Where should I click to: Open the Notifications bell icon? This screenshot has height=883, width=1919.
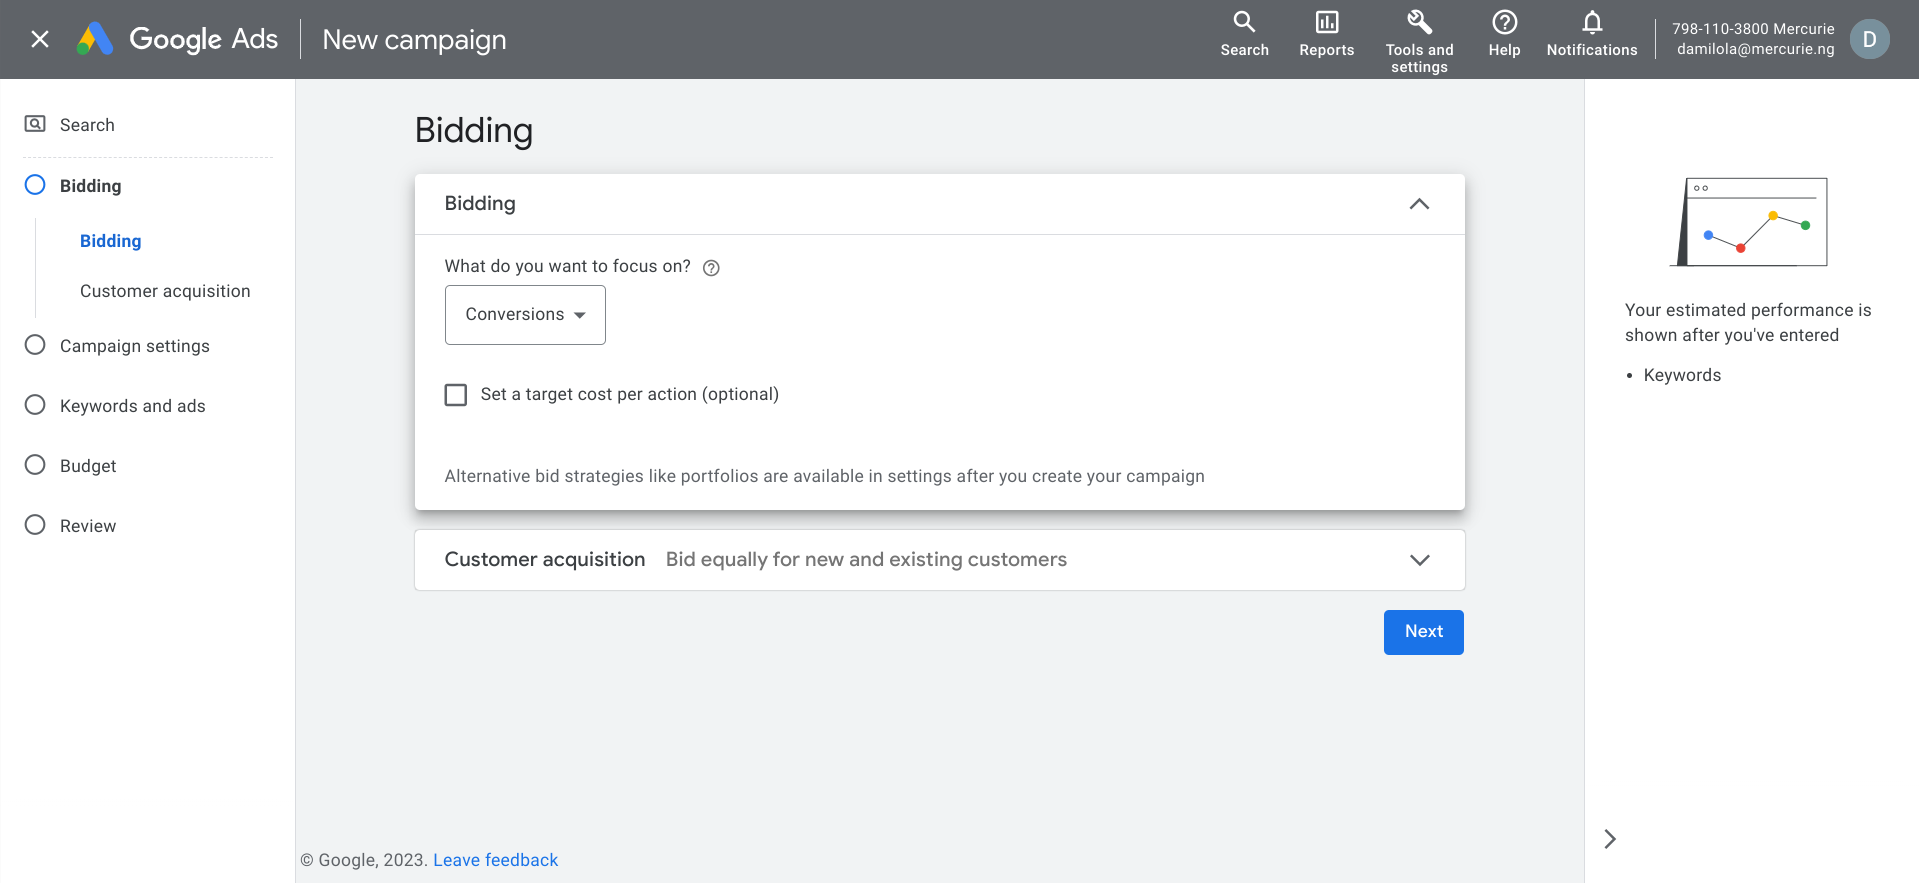(1592, 22)
